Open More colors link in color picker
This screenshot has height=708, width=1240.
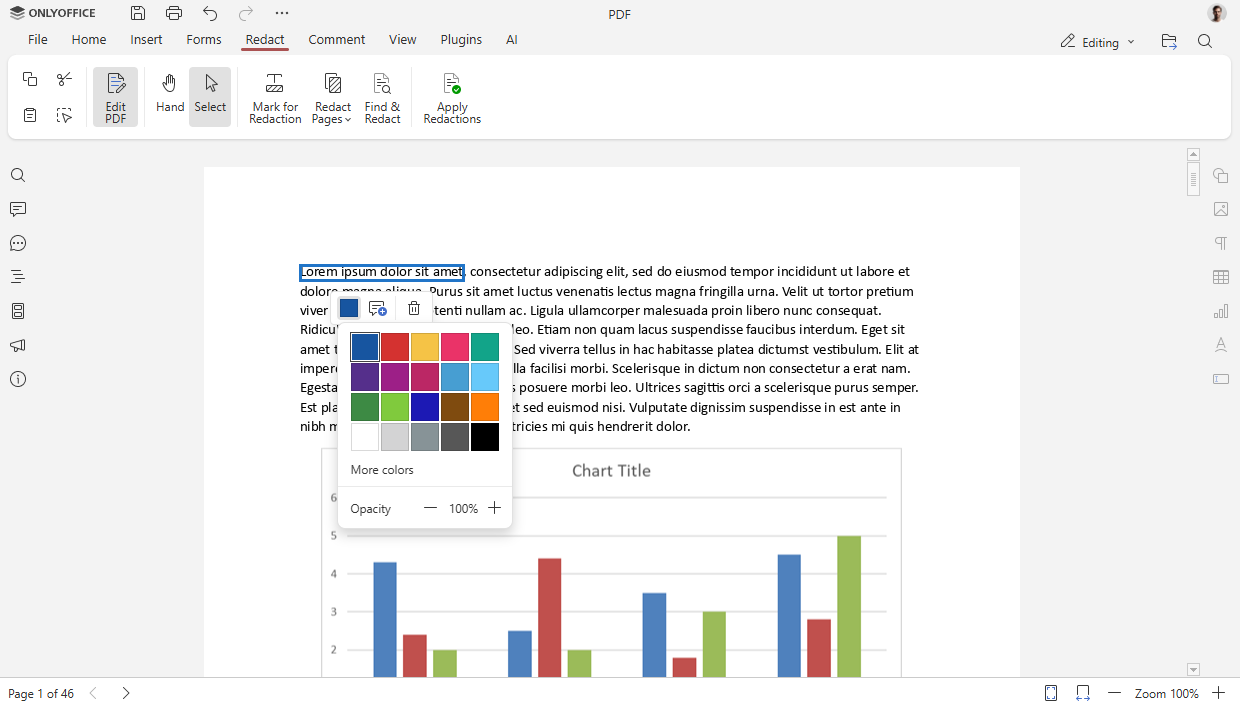383,469
